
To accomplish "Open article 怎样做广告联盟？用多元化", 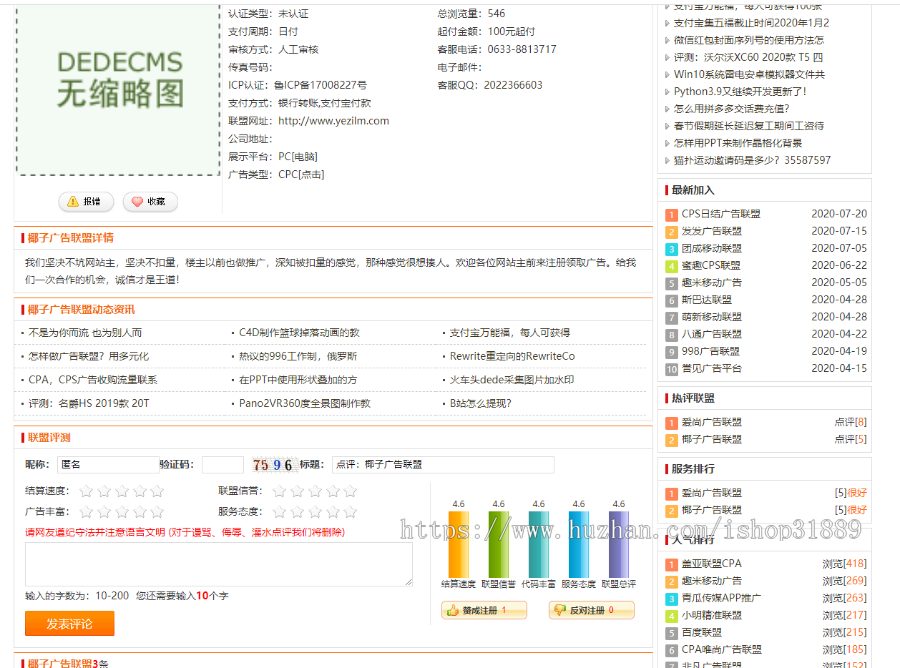I will 89,356.
